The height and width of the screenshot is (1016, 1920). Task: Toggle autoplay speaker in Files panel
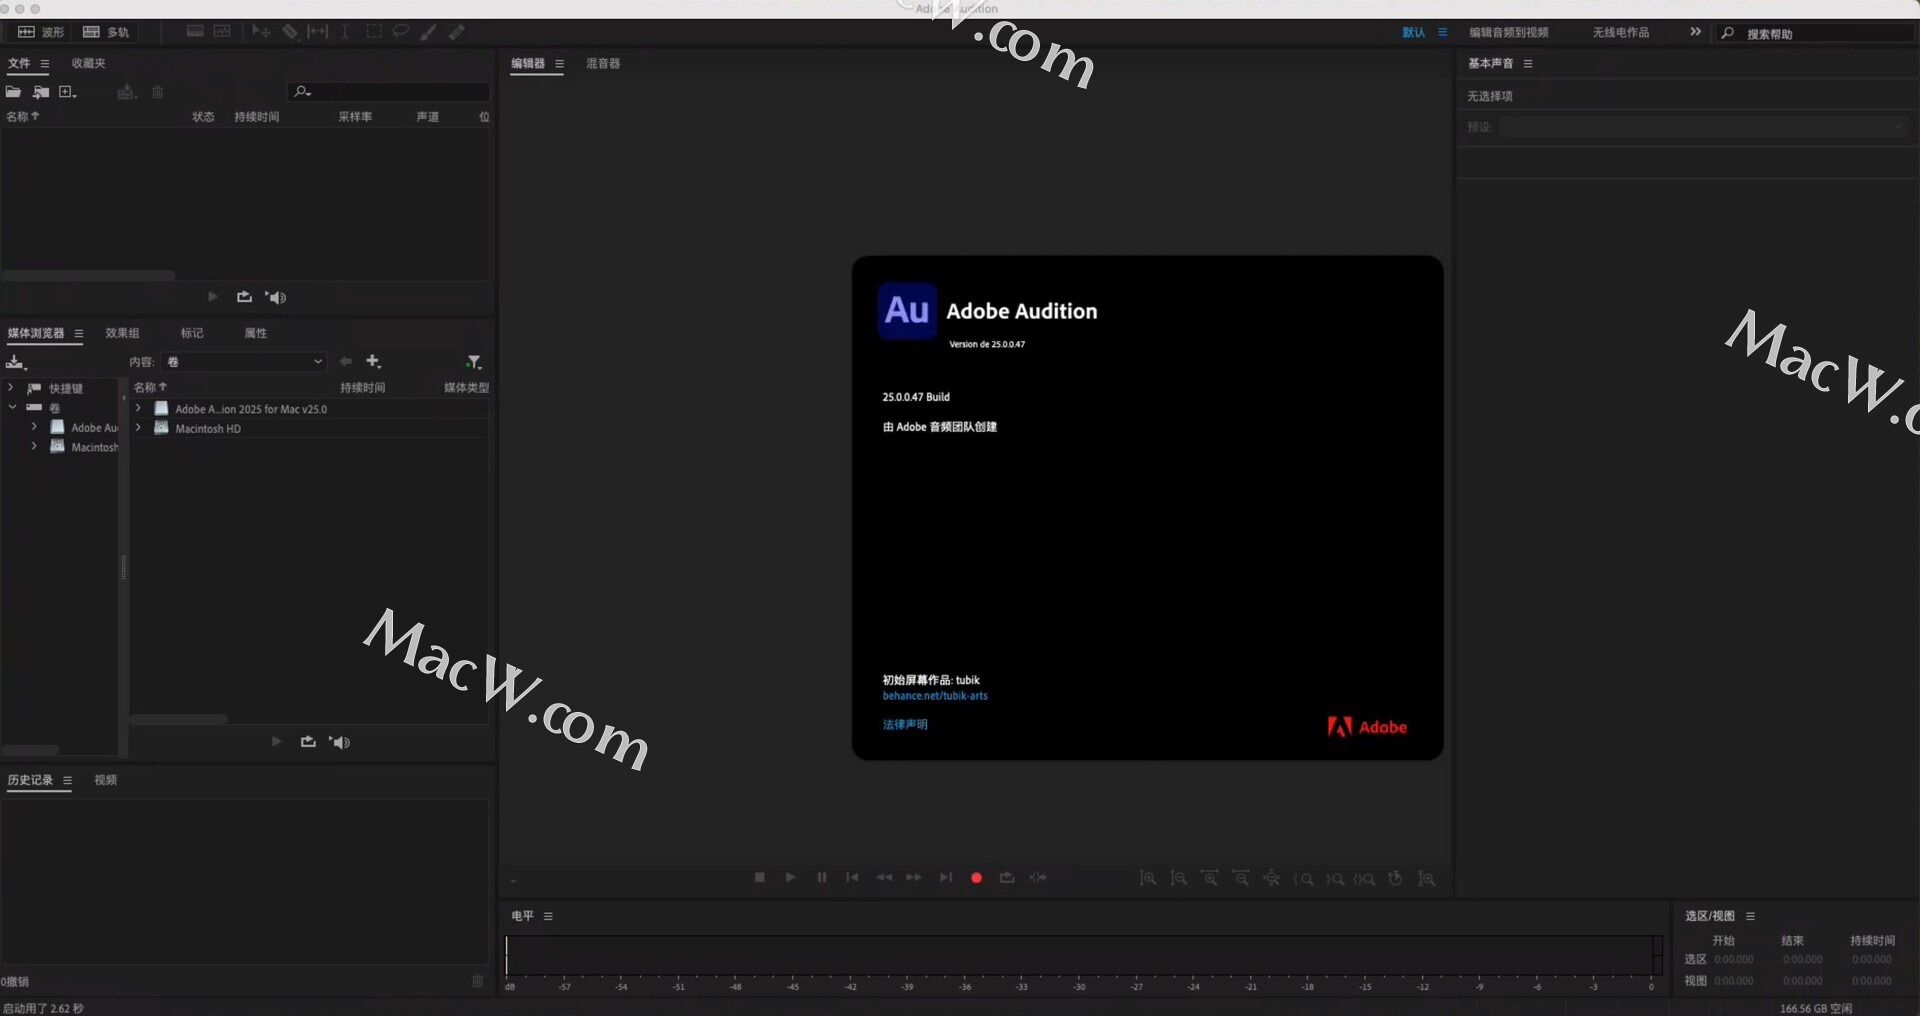click(x=276, y=297)
